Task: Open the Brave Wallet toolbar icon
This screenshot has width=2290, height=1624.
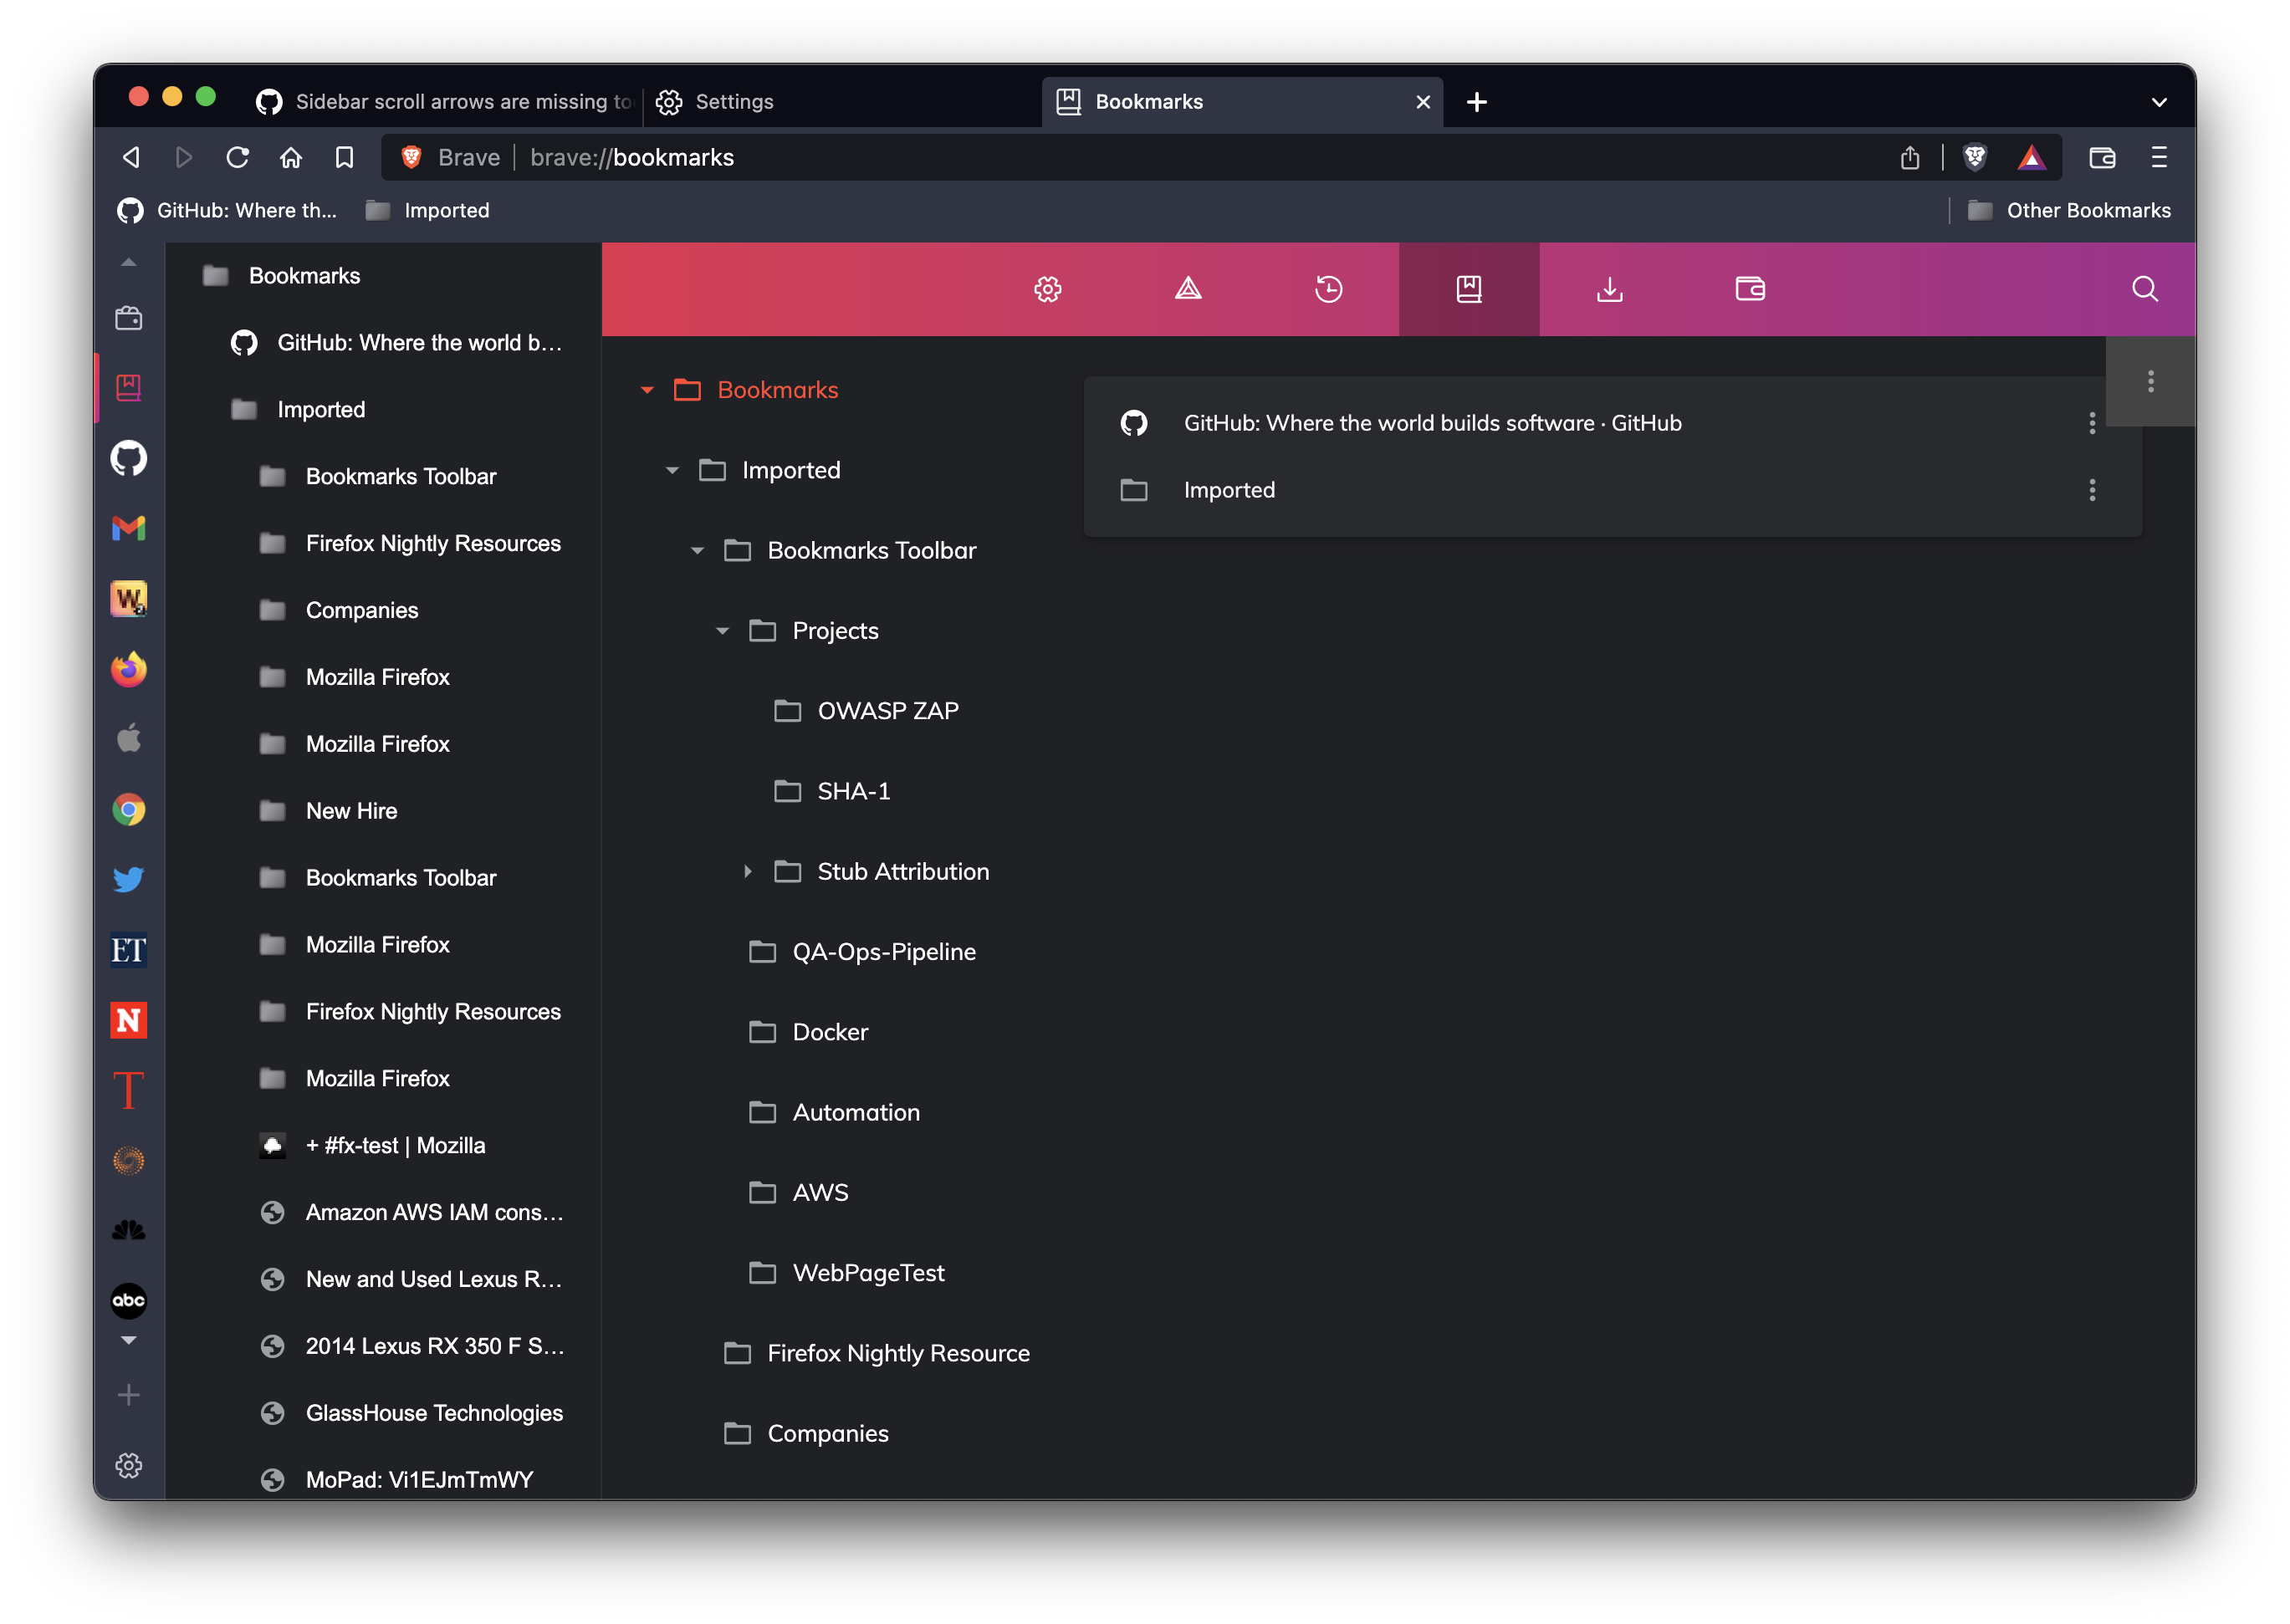Action: coord(2101,157)
